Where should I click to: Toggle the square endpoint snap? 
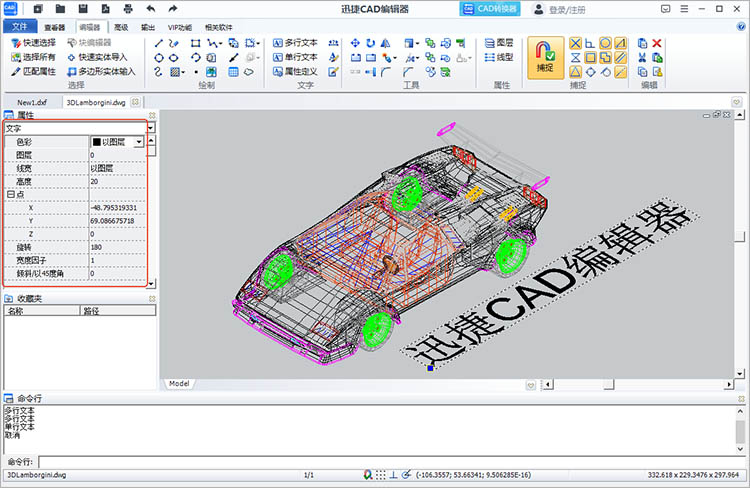[x=591, y=58]
